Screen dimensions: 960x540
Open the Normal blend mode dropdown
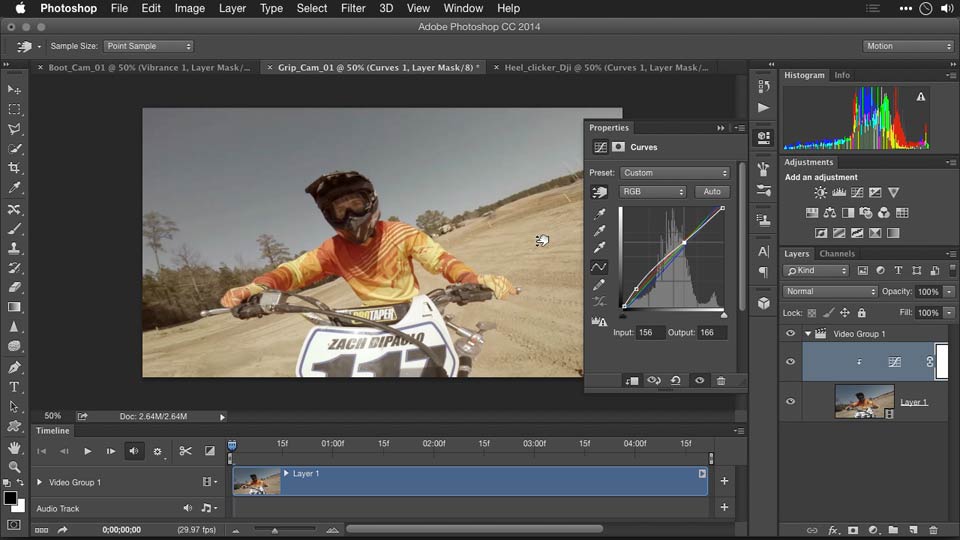[830, 292]
